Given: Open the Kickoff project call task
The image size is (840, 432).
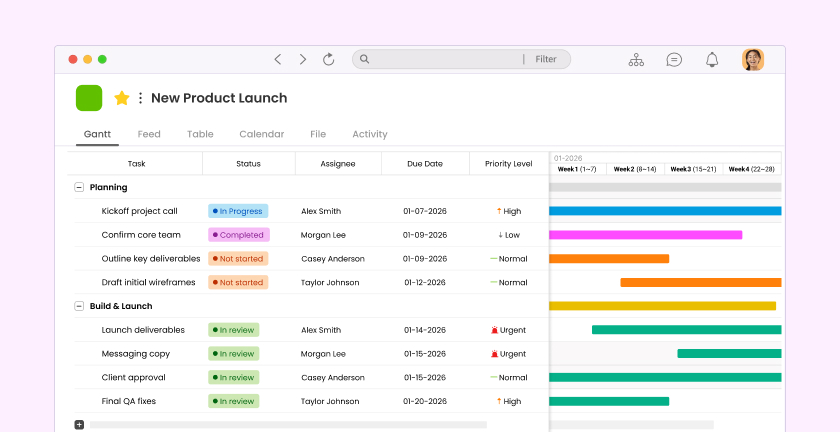Looking at the screenshot, I should click(139, 211).
